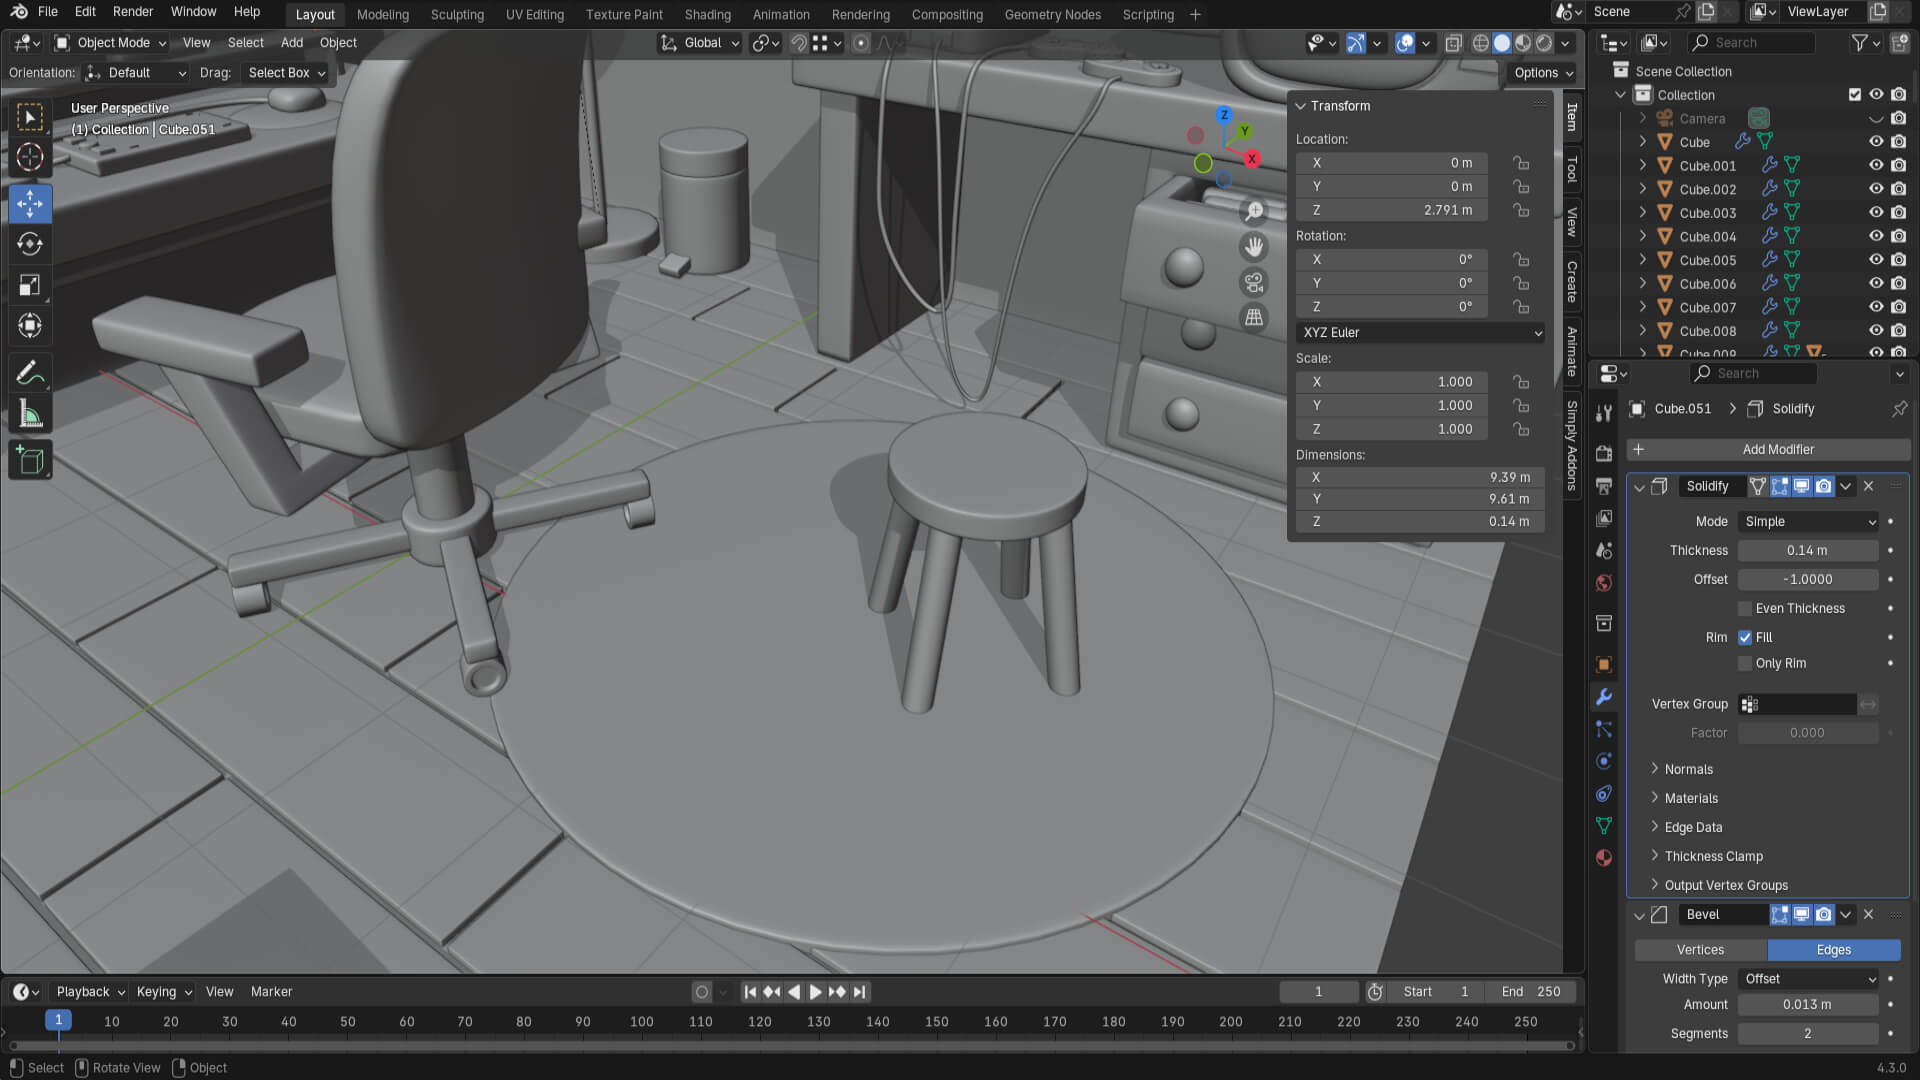Select the Measure tool
This screenshot has height=1080, width=1920.
pos(30,414)
